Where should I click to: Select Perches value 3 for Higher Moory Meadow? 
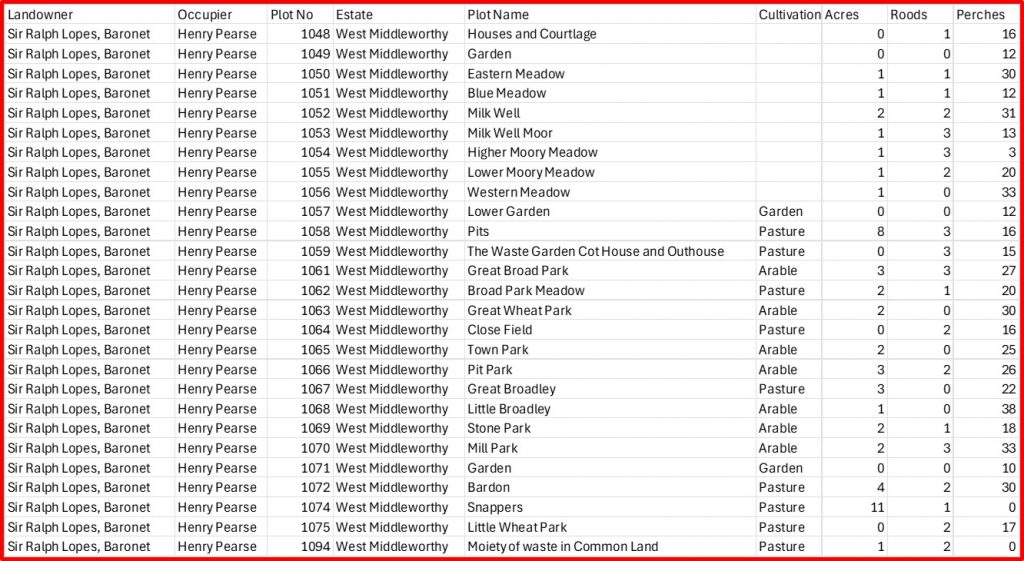pyautogui.click(x=986, y=152)
